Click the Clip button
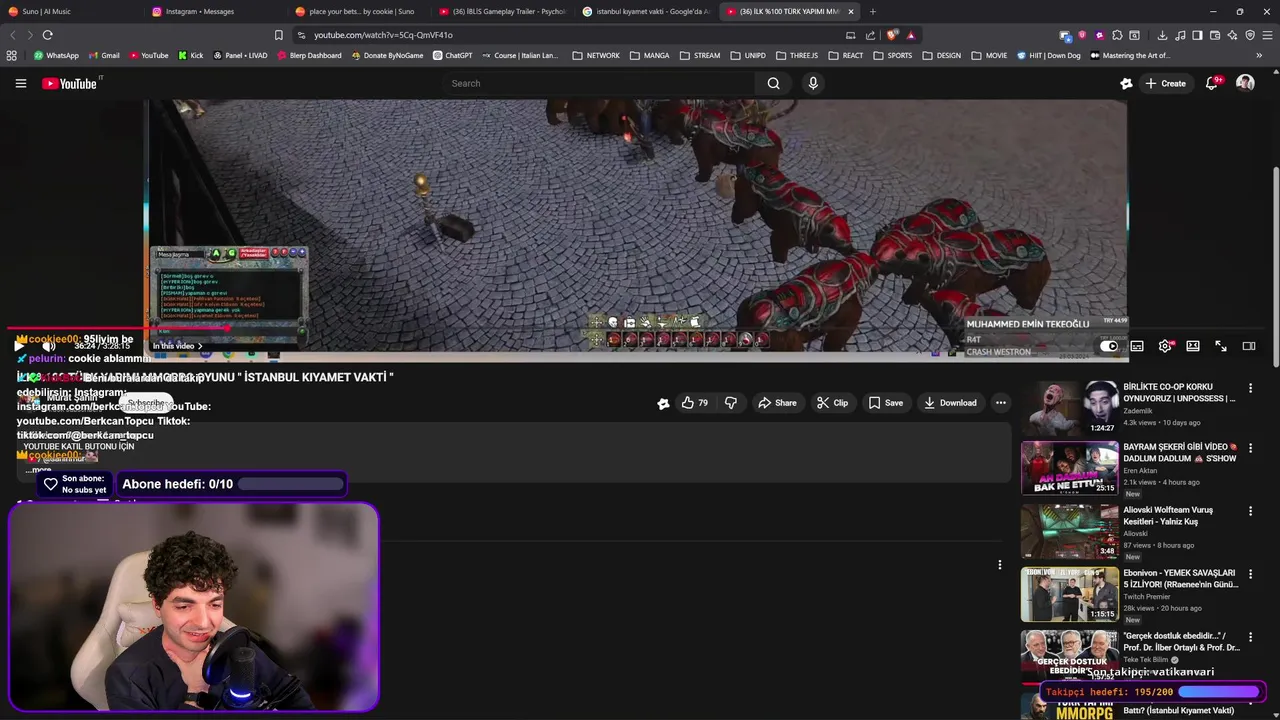The height and width of the screenshot is (720, 1280). [832, 403]
